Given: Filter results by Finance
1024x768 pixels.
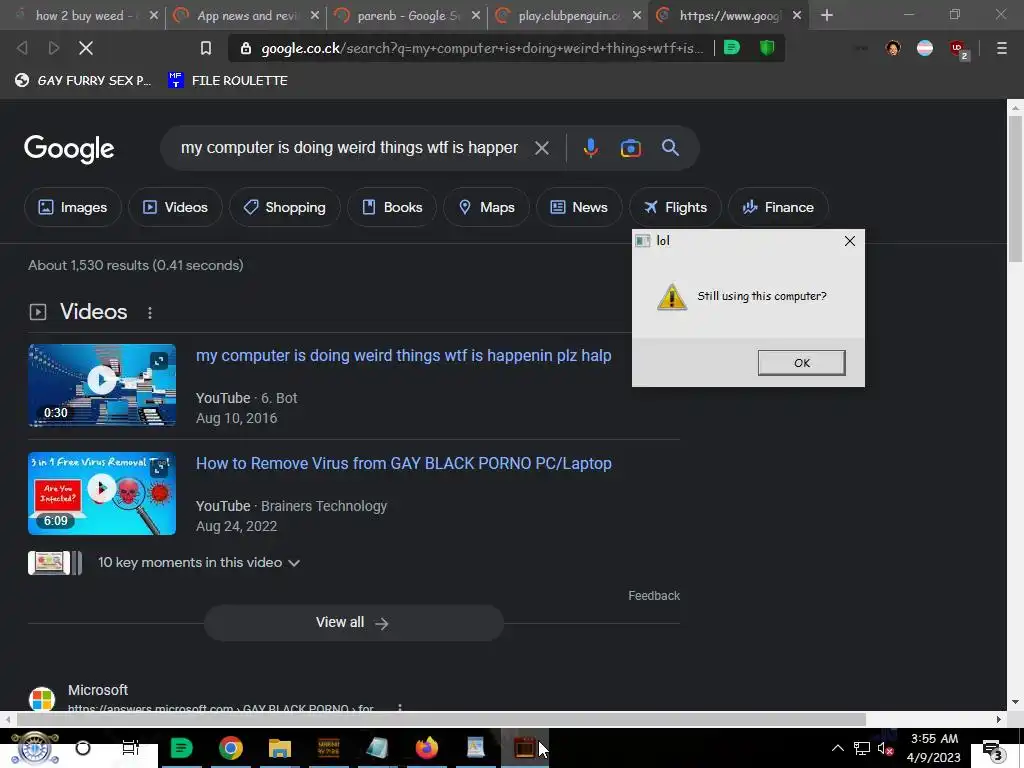Looking at the screenshot, I should point(778,208).
